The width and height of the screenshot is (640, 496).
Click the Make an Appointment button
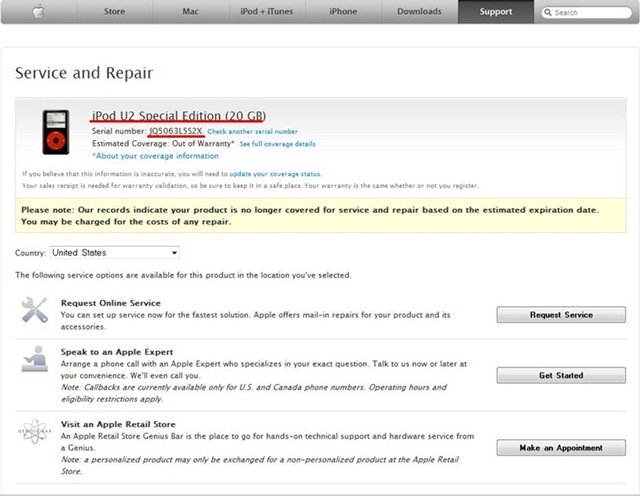(x=561, y=448)
